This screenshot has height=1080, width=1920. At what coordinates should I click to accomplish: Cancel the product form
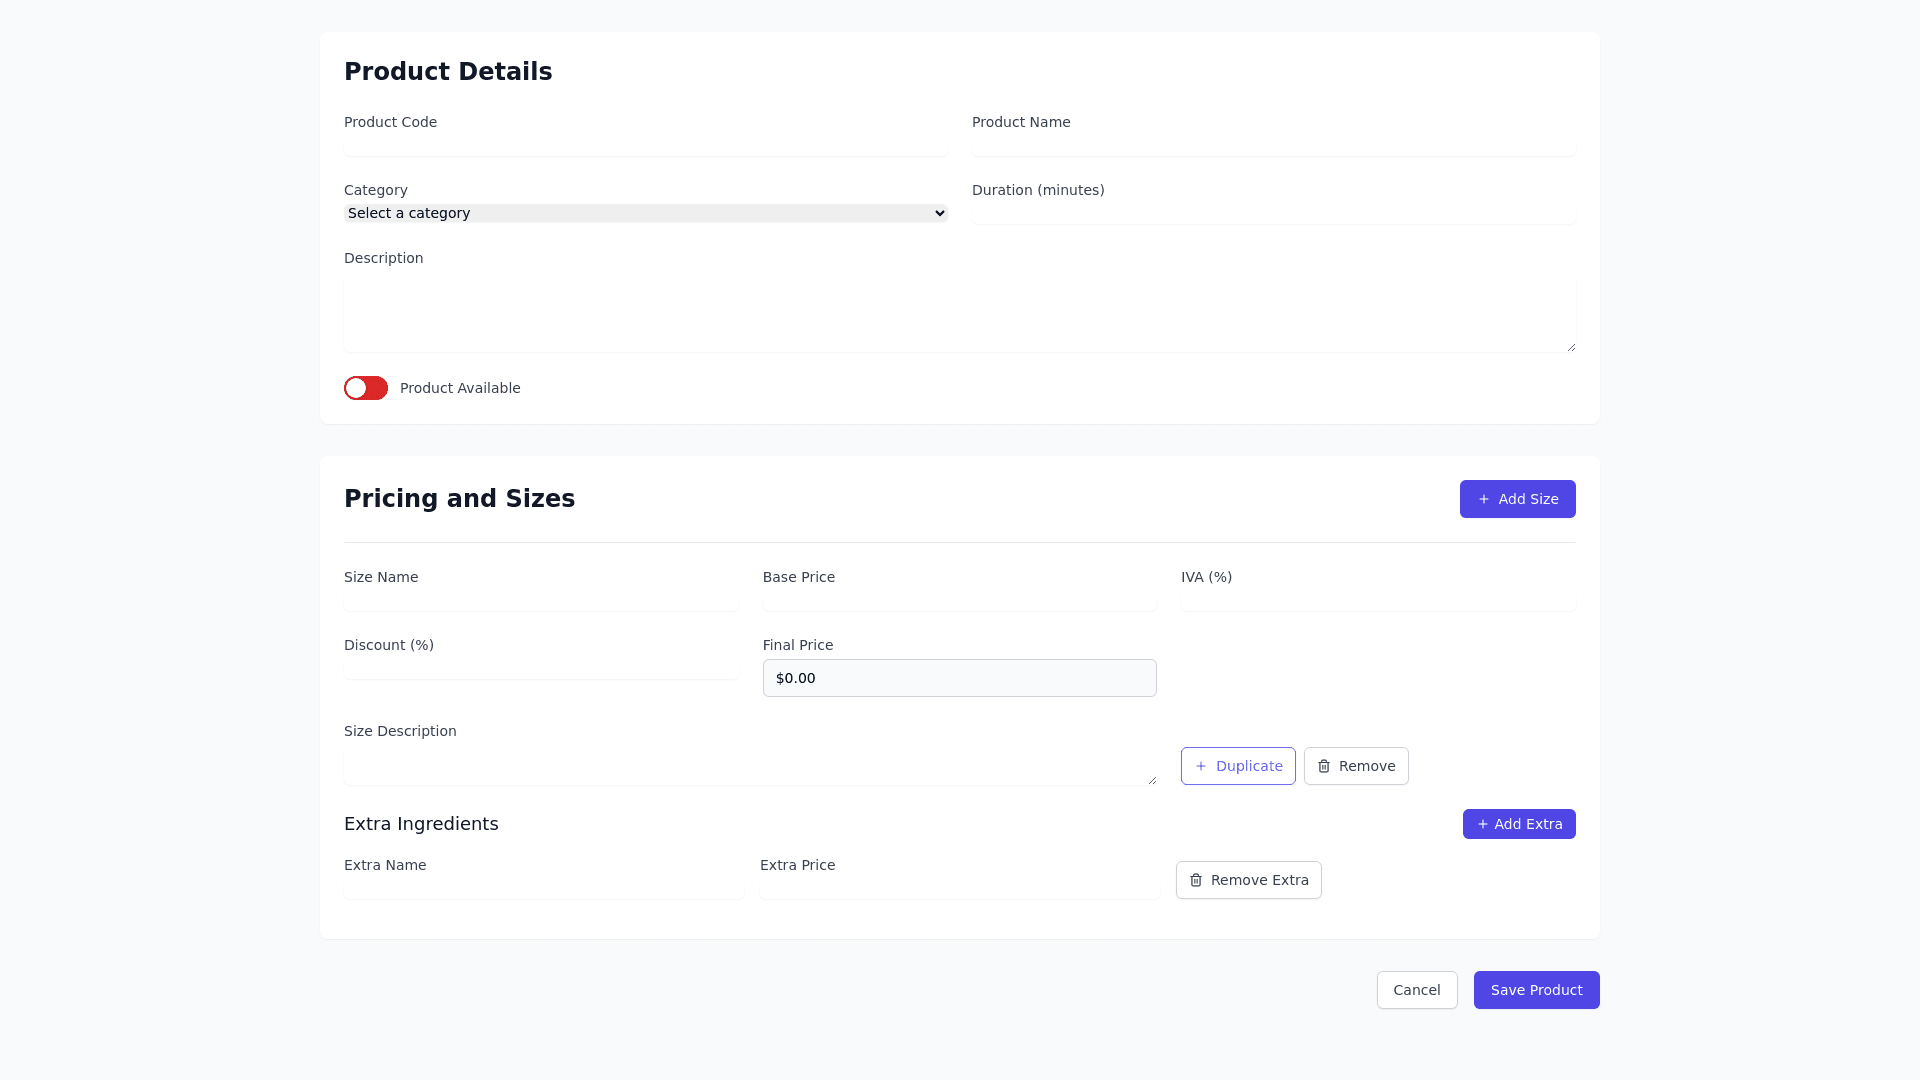[1416, 990]
